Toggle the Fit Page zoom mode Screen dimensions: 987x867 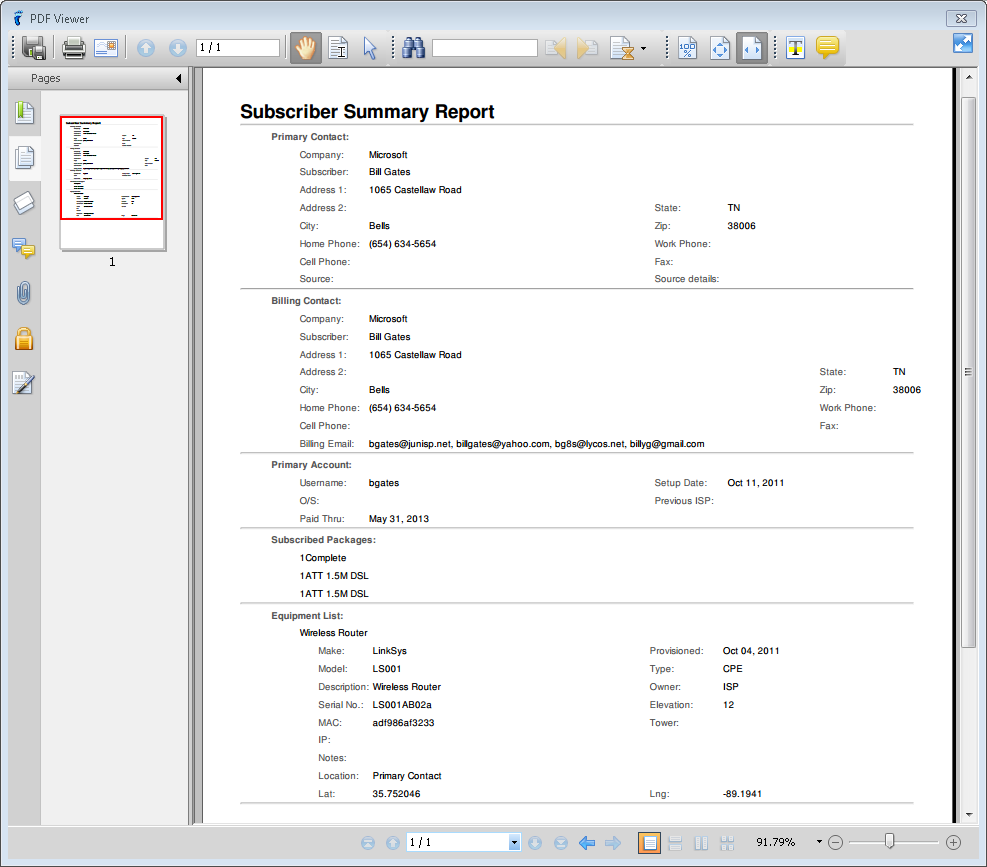pyautogui.click(x=719, y=48)
